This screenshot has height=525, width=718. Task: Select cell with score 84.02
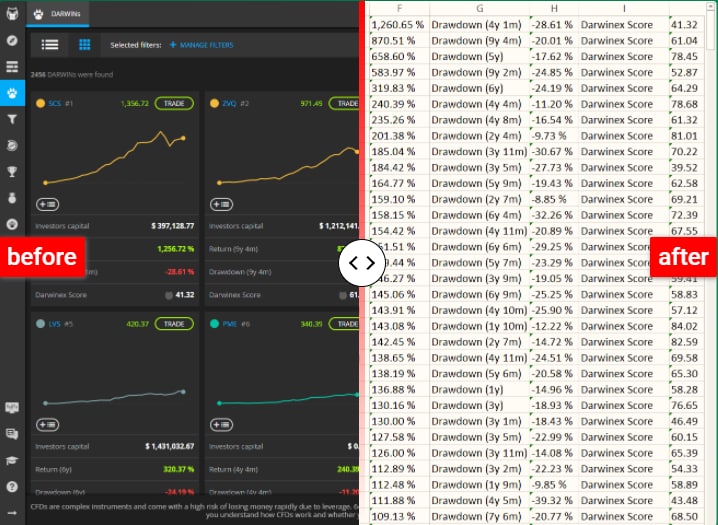[685, 326]
